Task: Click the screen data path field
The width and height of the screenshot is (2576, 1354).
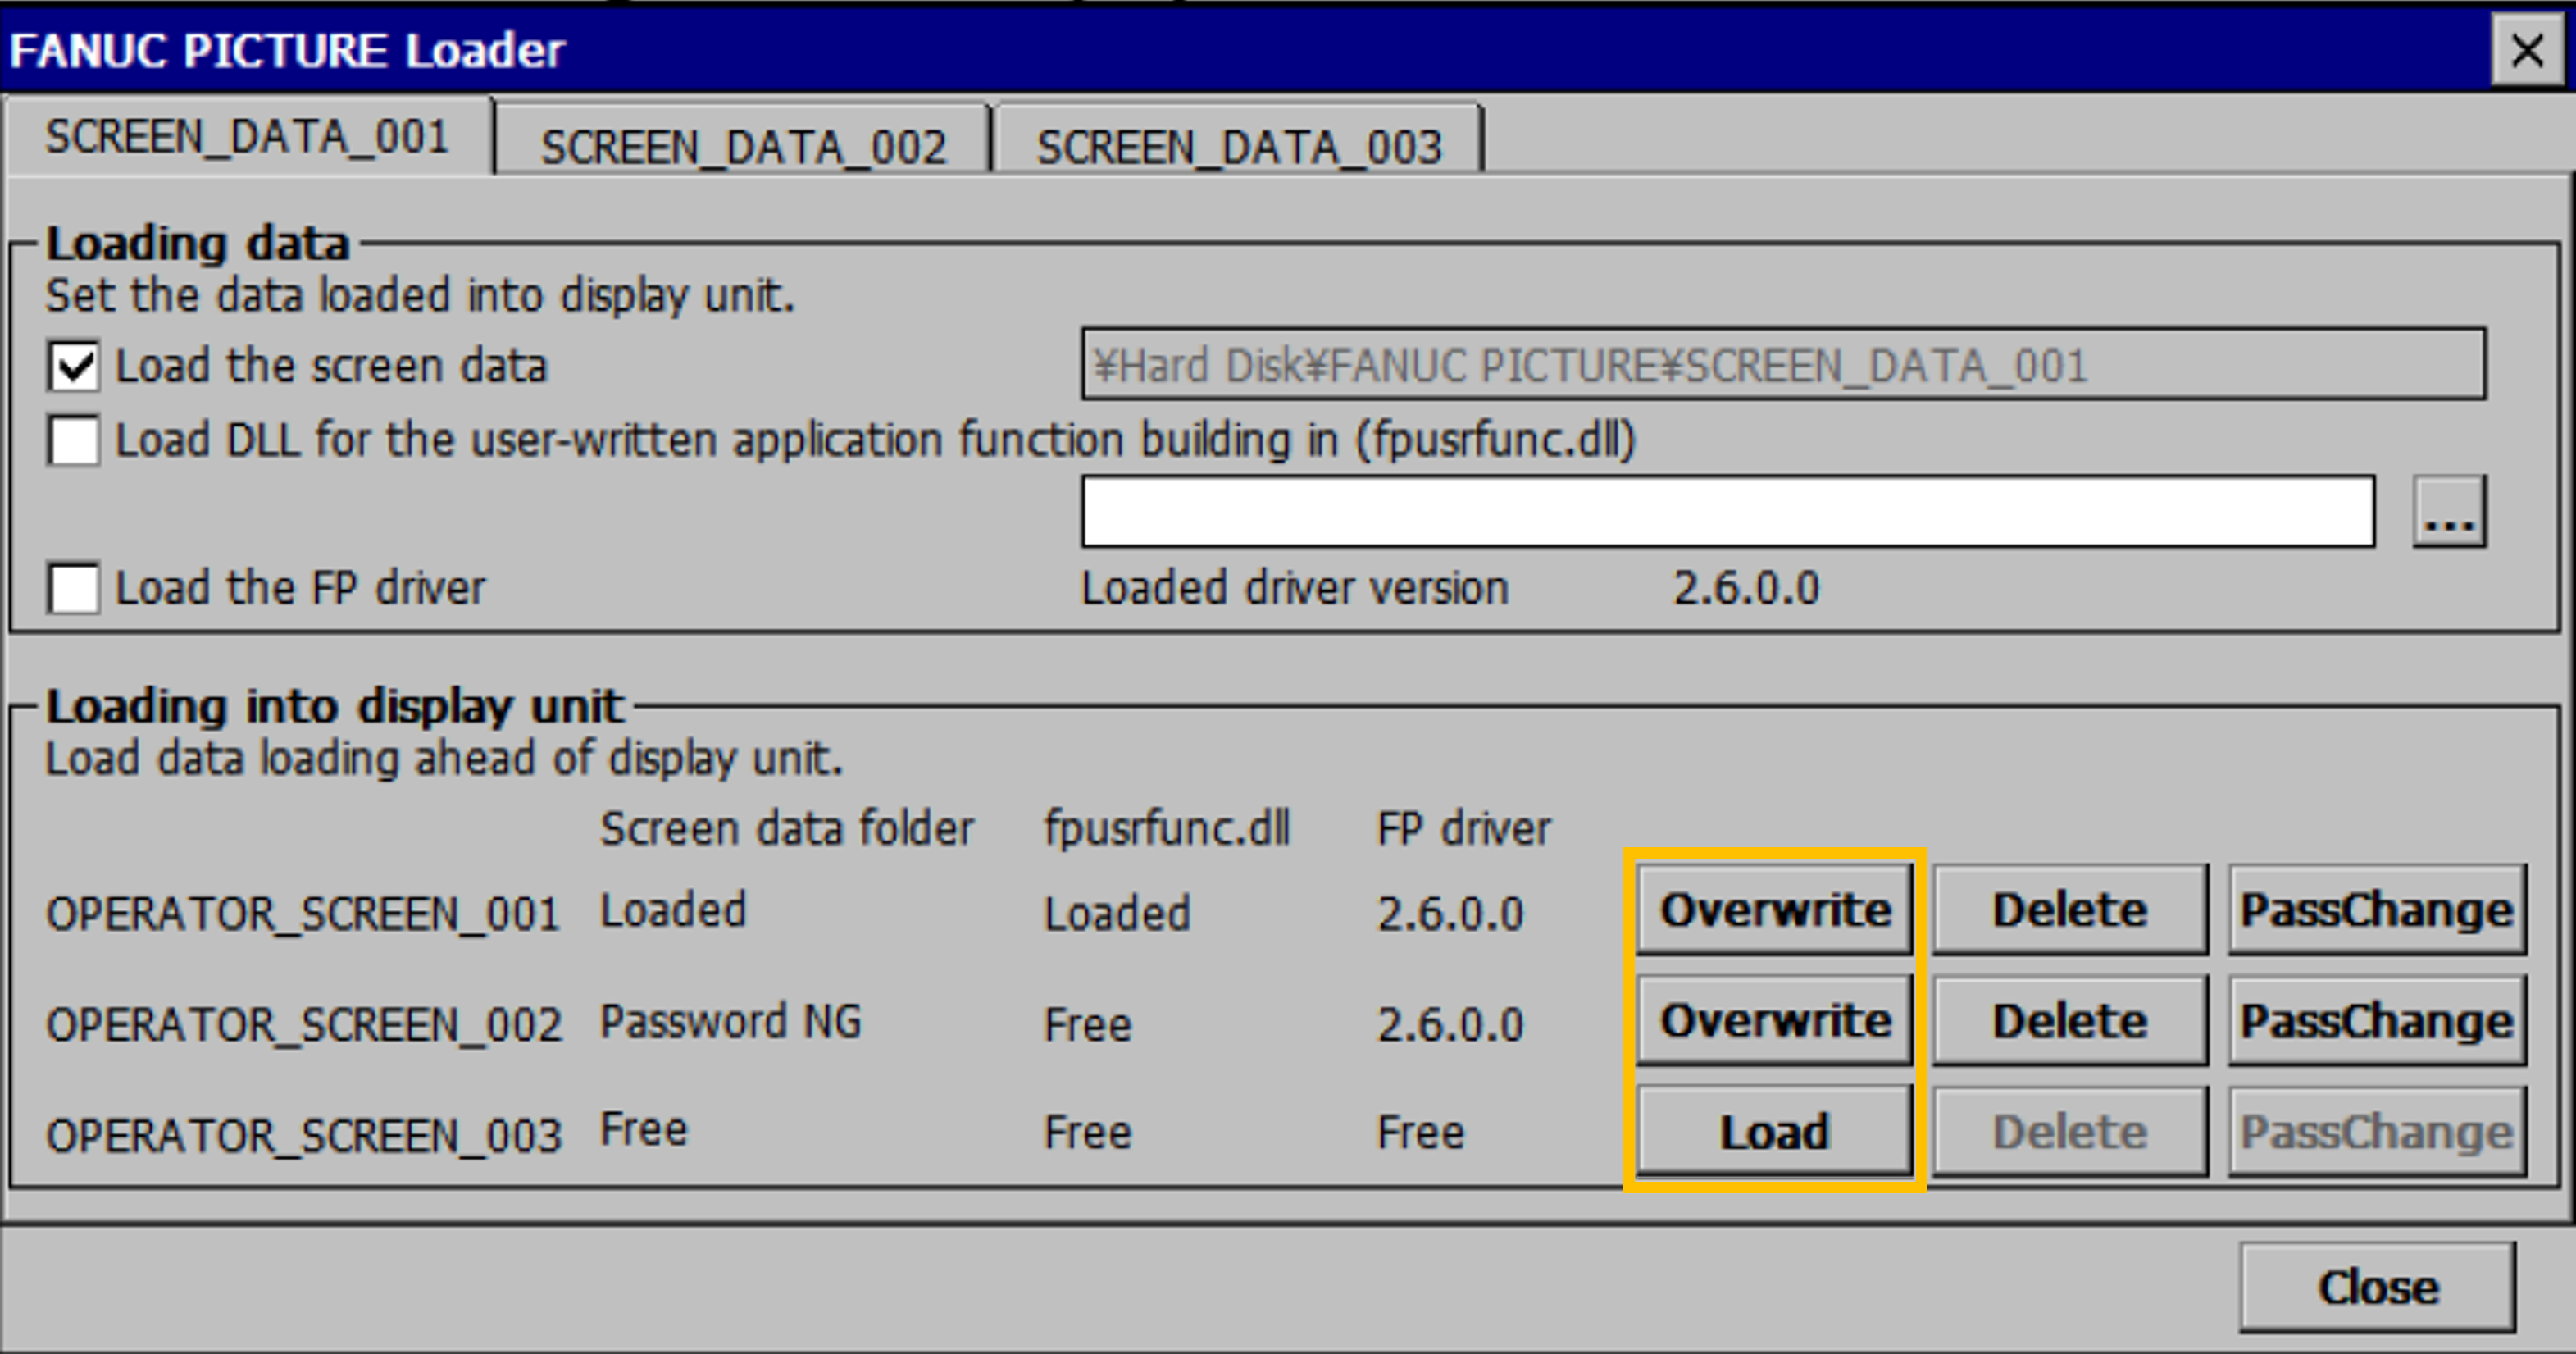Action: pyautogui.click(x=1782, y=365)
